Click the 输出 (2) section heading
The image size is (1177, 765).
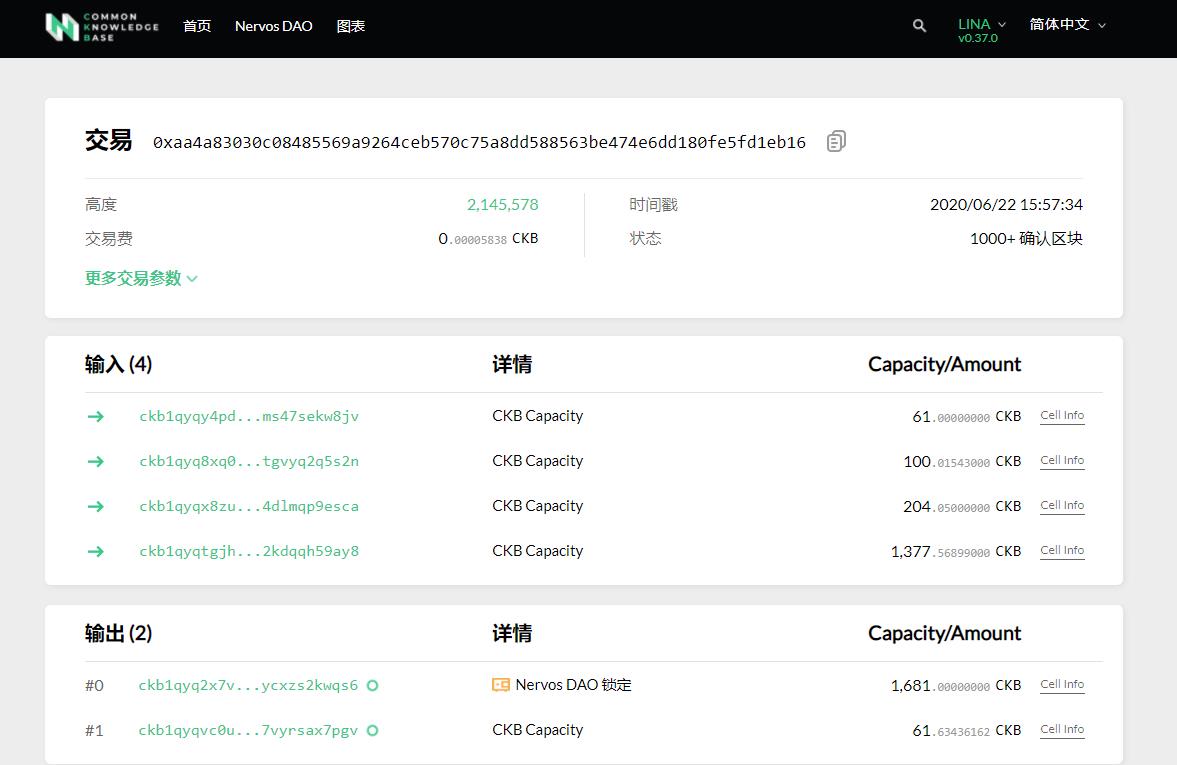[119, 633]
